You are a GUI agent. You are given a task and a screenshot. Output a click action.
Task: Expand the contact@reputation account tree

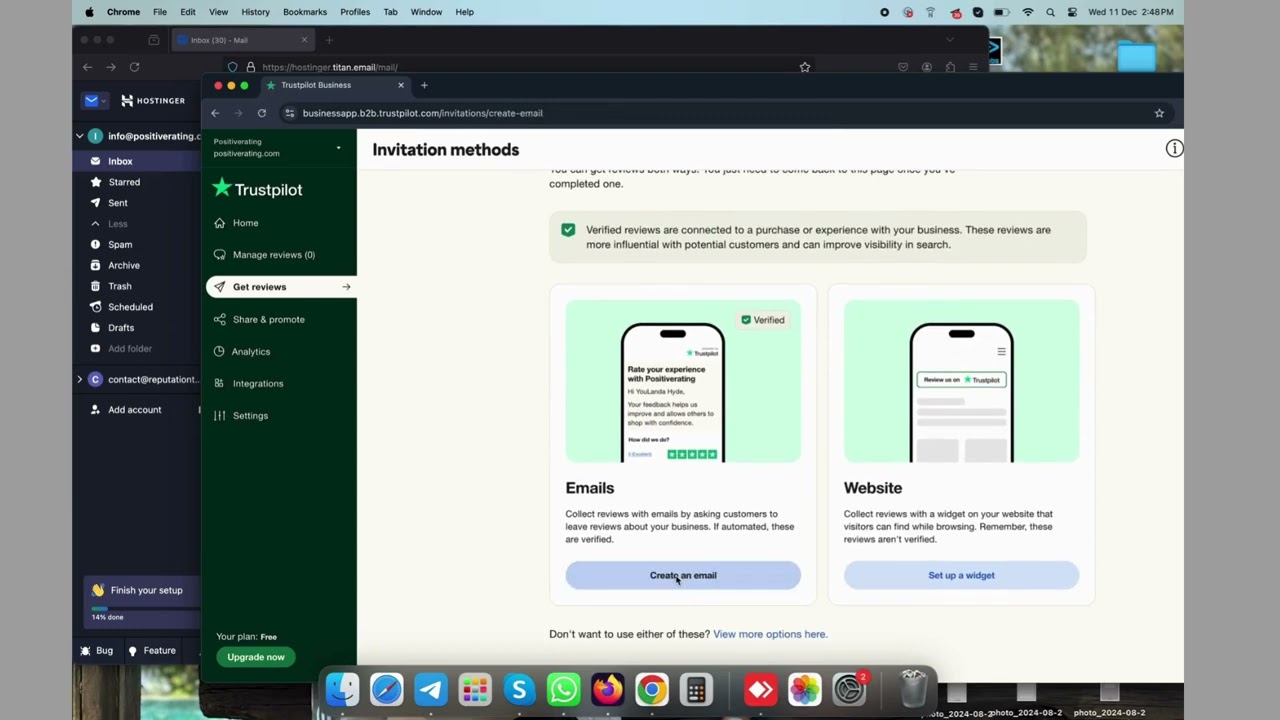79,380
